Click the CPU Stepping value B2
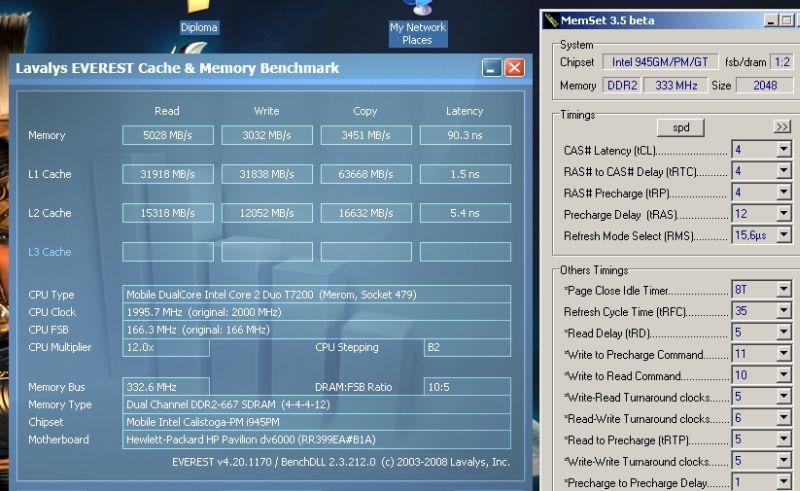The height and width of the screenshot is (491, 800). pyautogui.click(x=467, y=347)
